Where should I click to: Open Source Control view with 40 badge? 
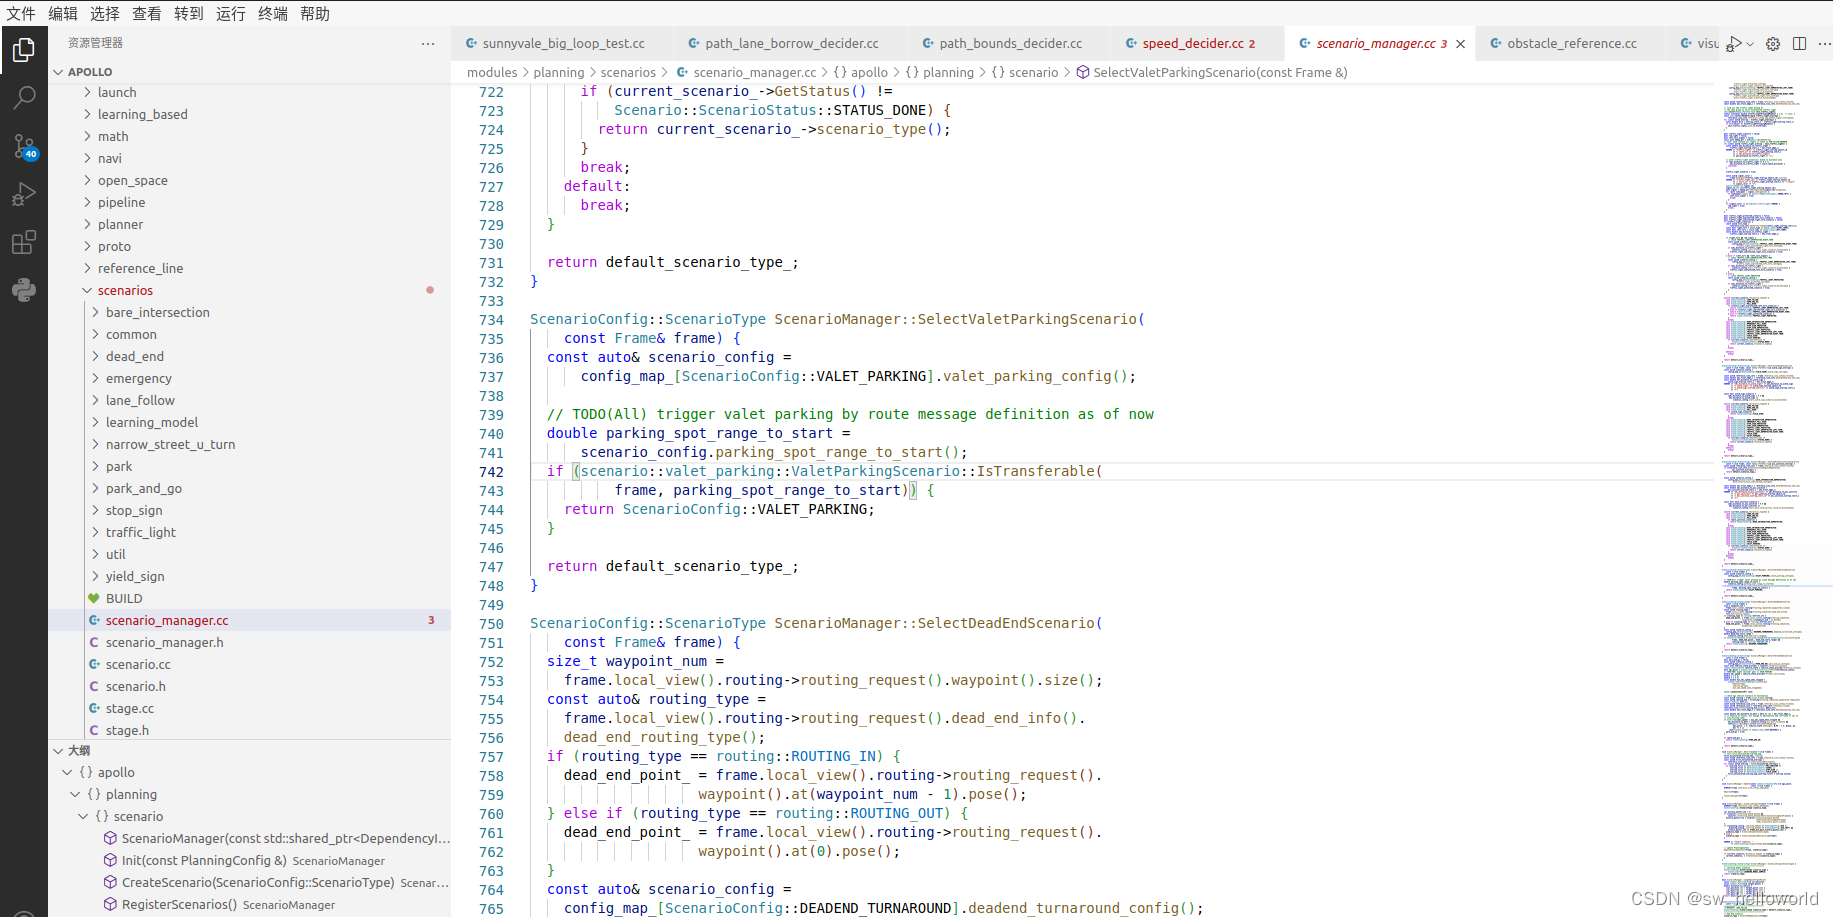click(24, 146)
